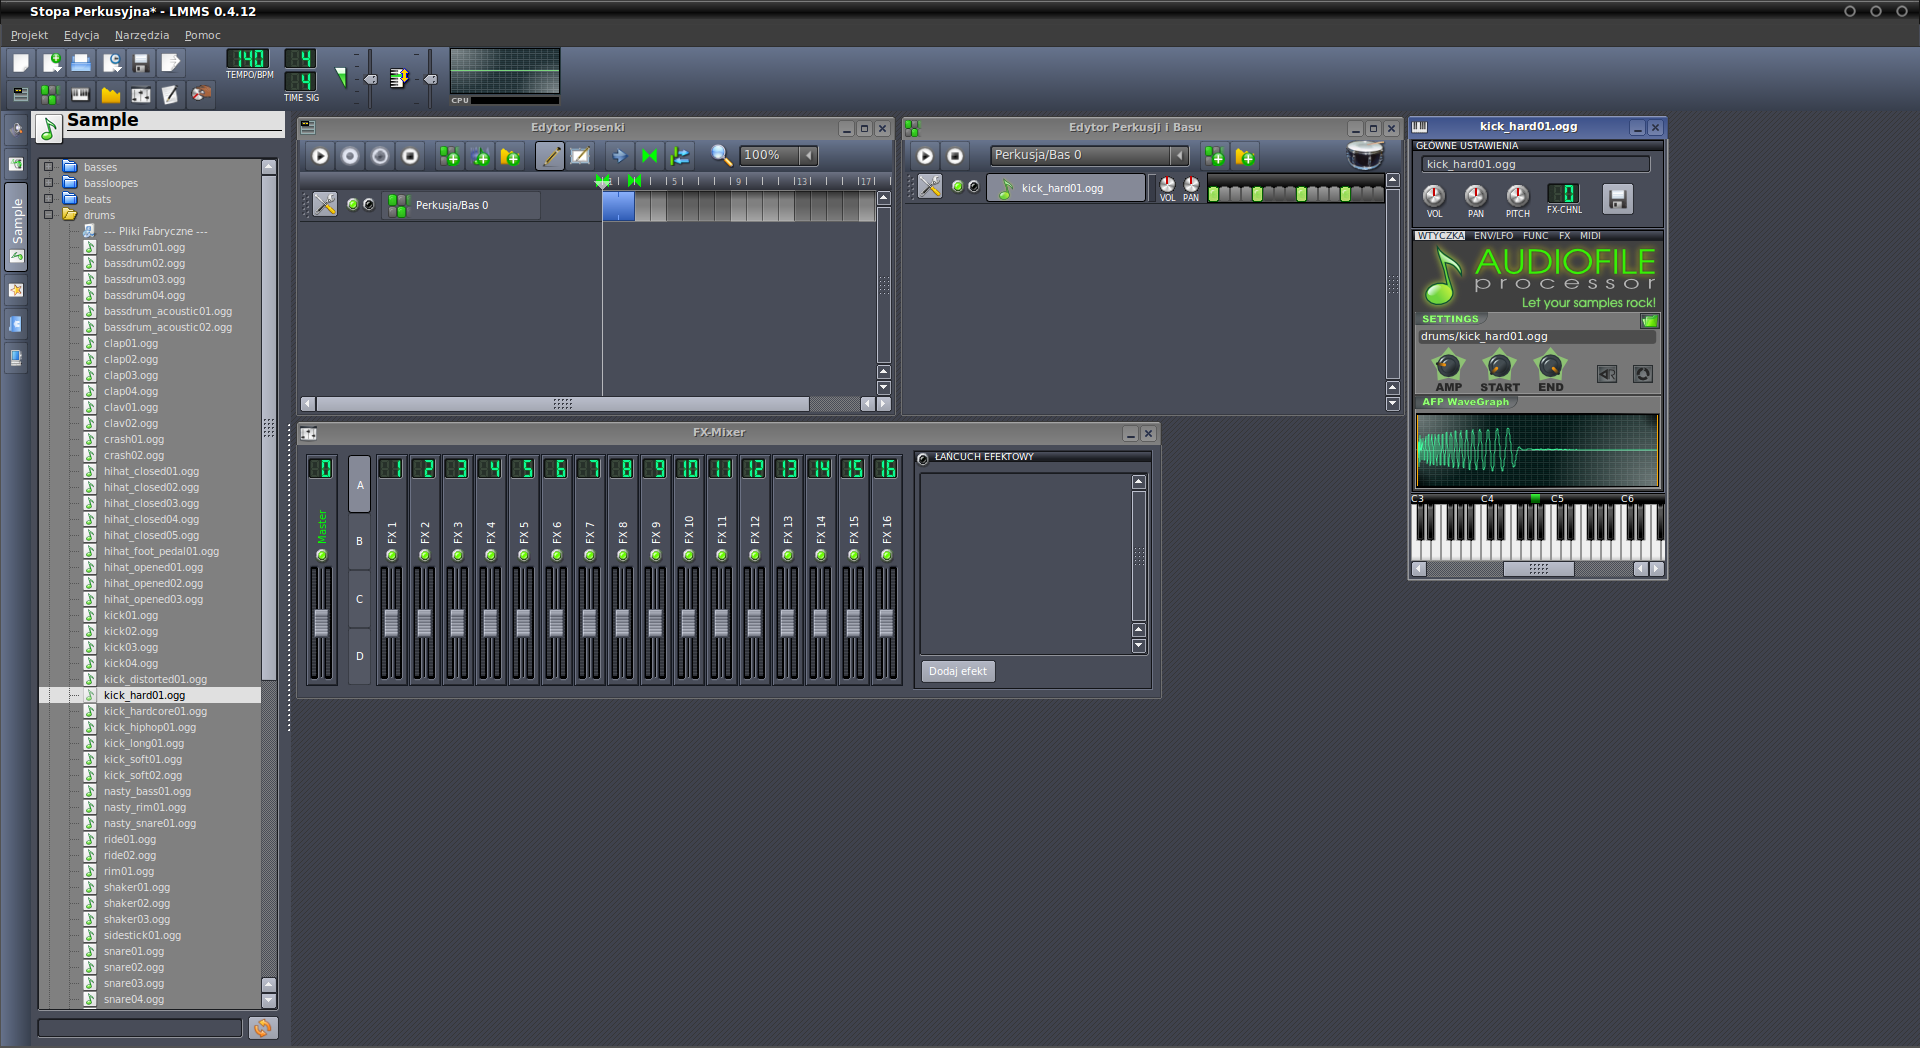Screen dimensions: 1920x1048
Task: Expand the bassloopes folder
Action: 48,183
